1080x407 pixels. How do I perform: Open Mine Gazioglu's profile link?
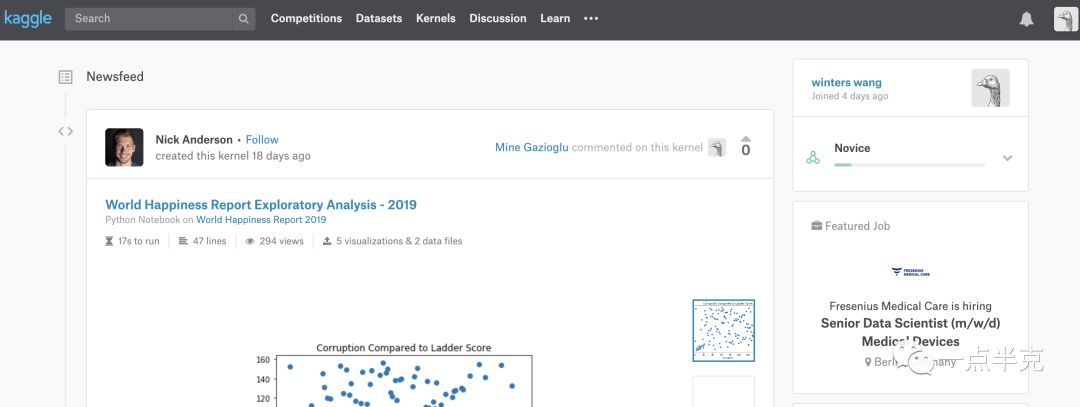tap(531, 148)
